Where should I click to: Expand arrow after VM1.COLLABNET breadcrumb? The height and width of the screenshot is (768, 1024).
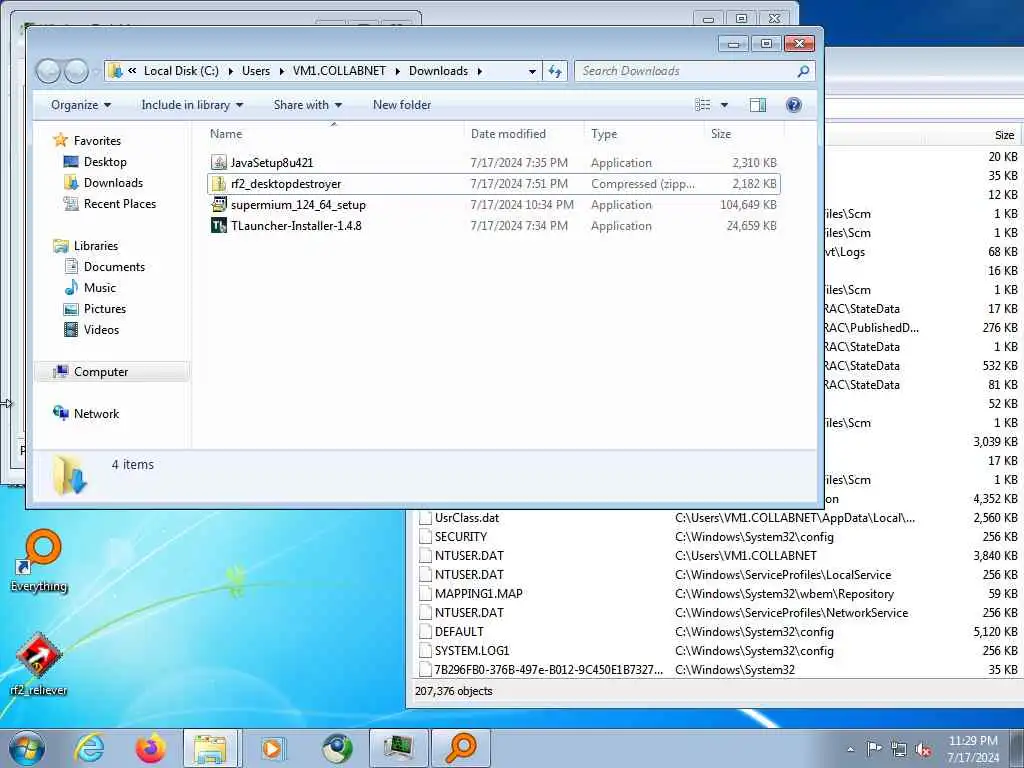[397, 71]
